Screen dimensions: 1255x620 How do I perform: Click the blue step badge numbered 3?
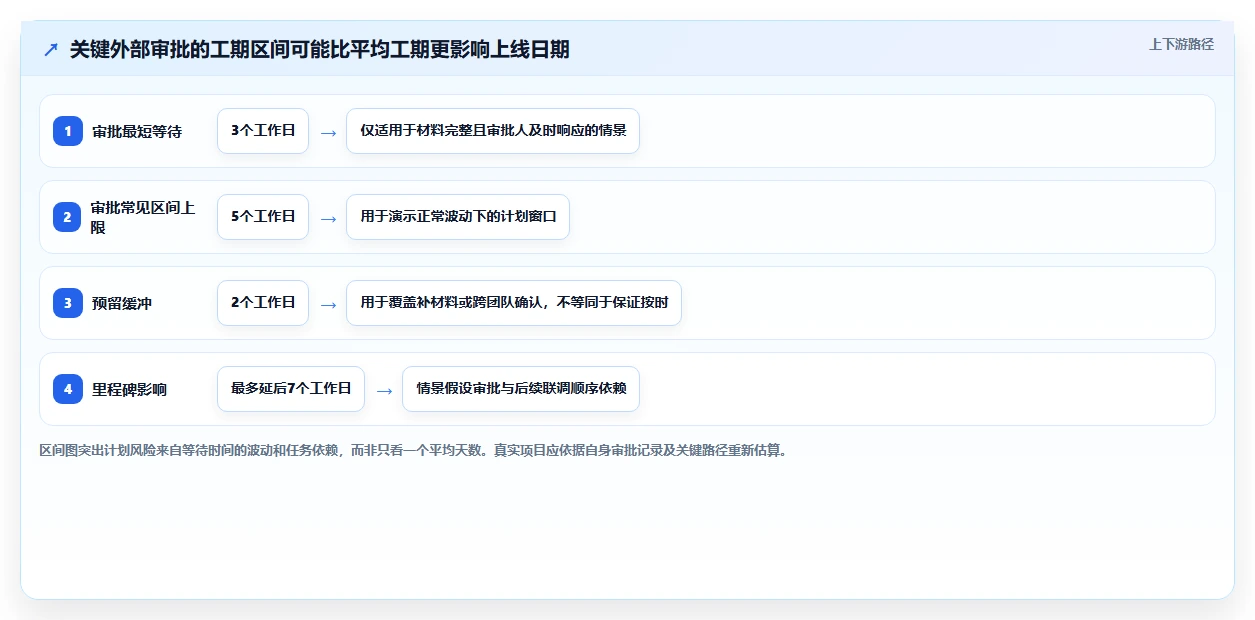pyautogui.click(x=68, y=303)
